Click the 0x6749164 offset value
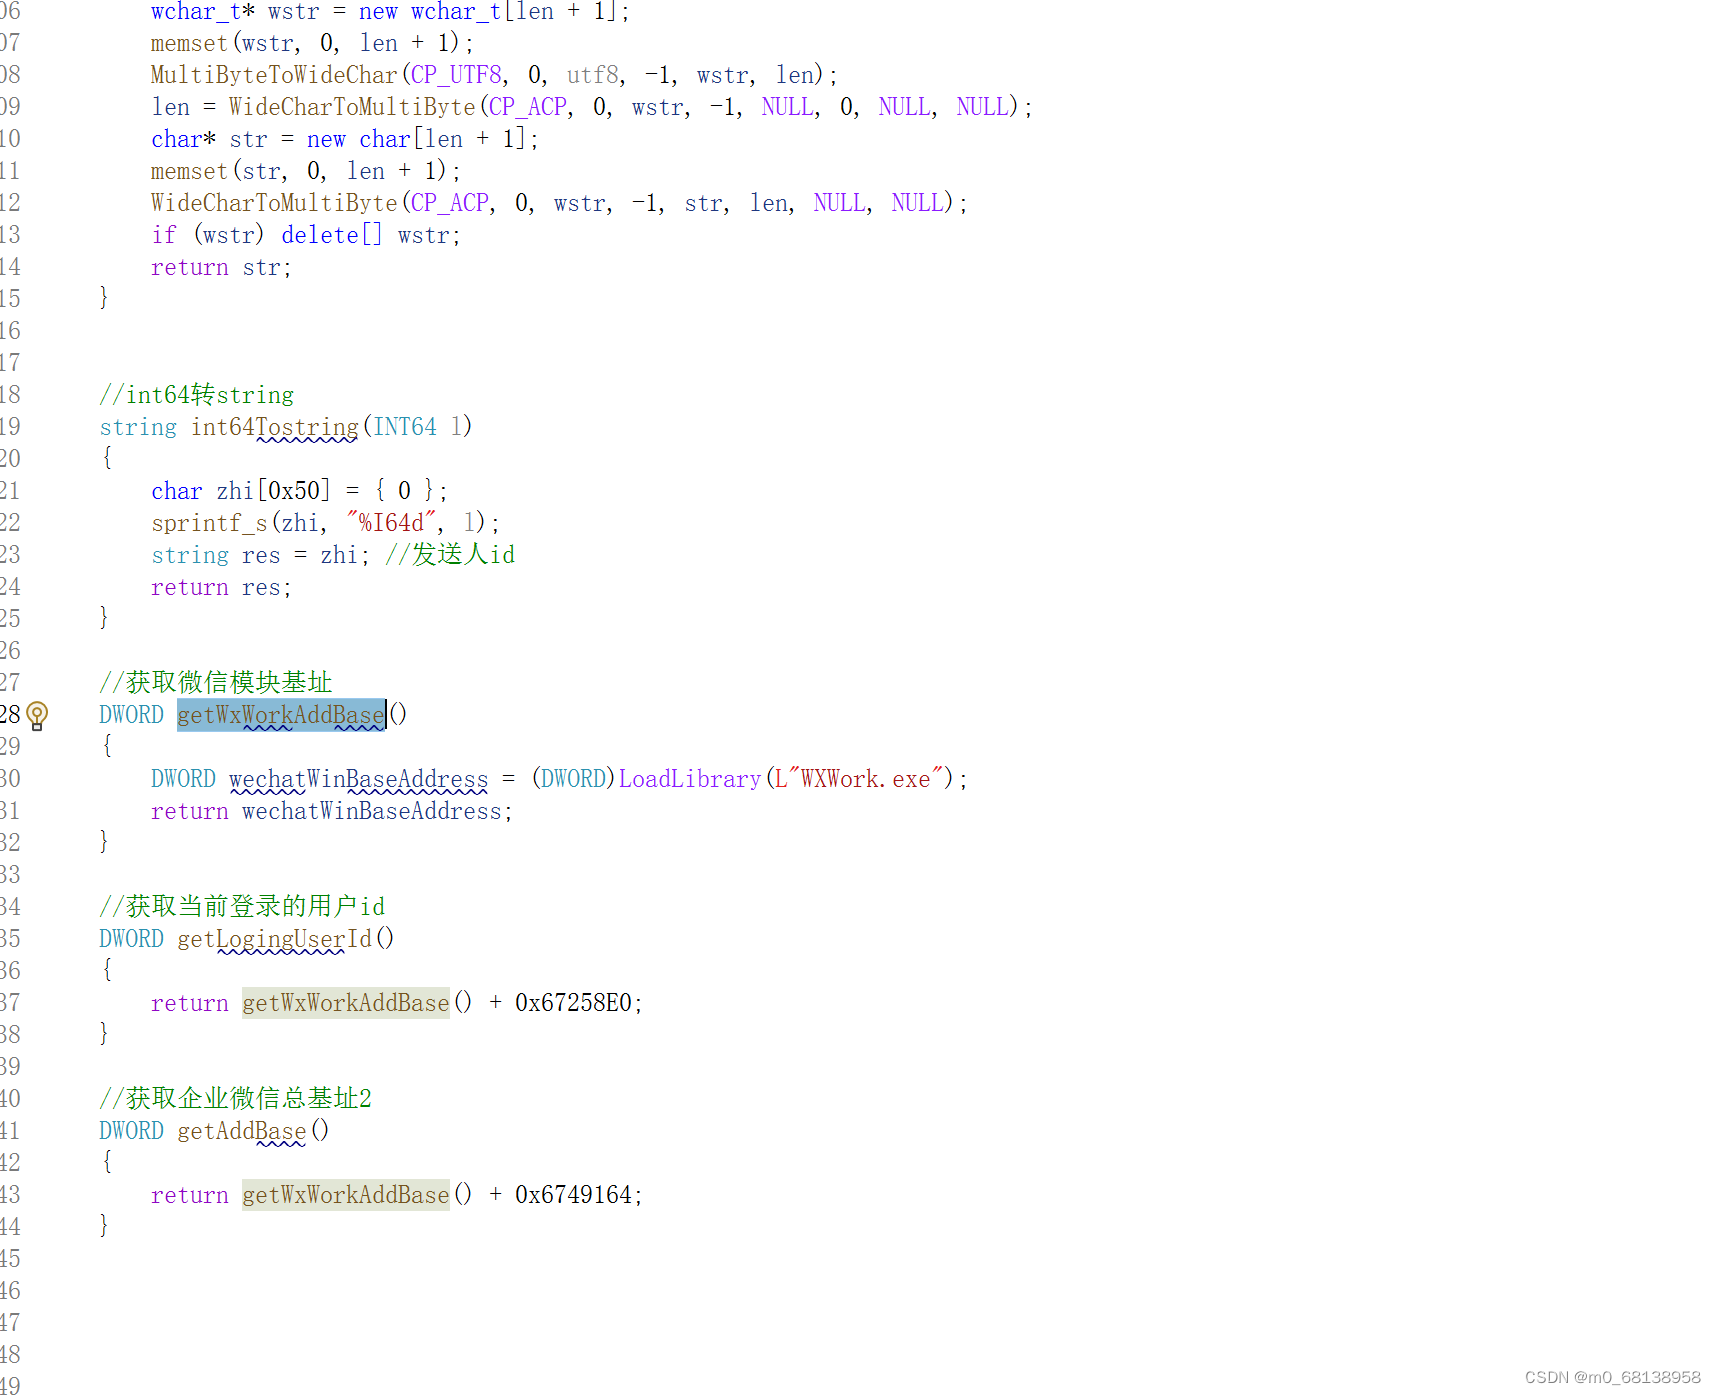1716x1395 pixels. (573, 1195)
